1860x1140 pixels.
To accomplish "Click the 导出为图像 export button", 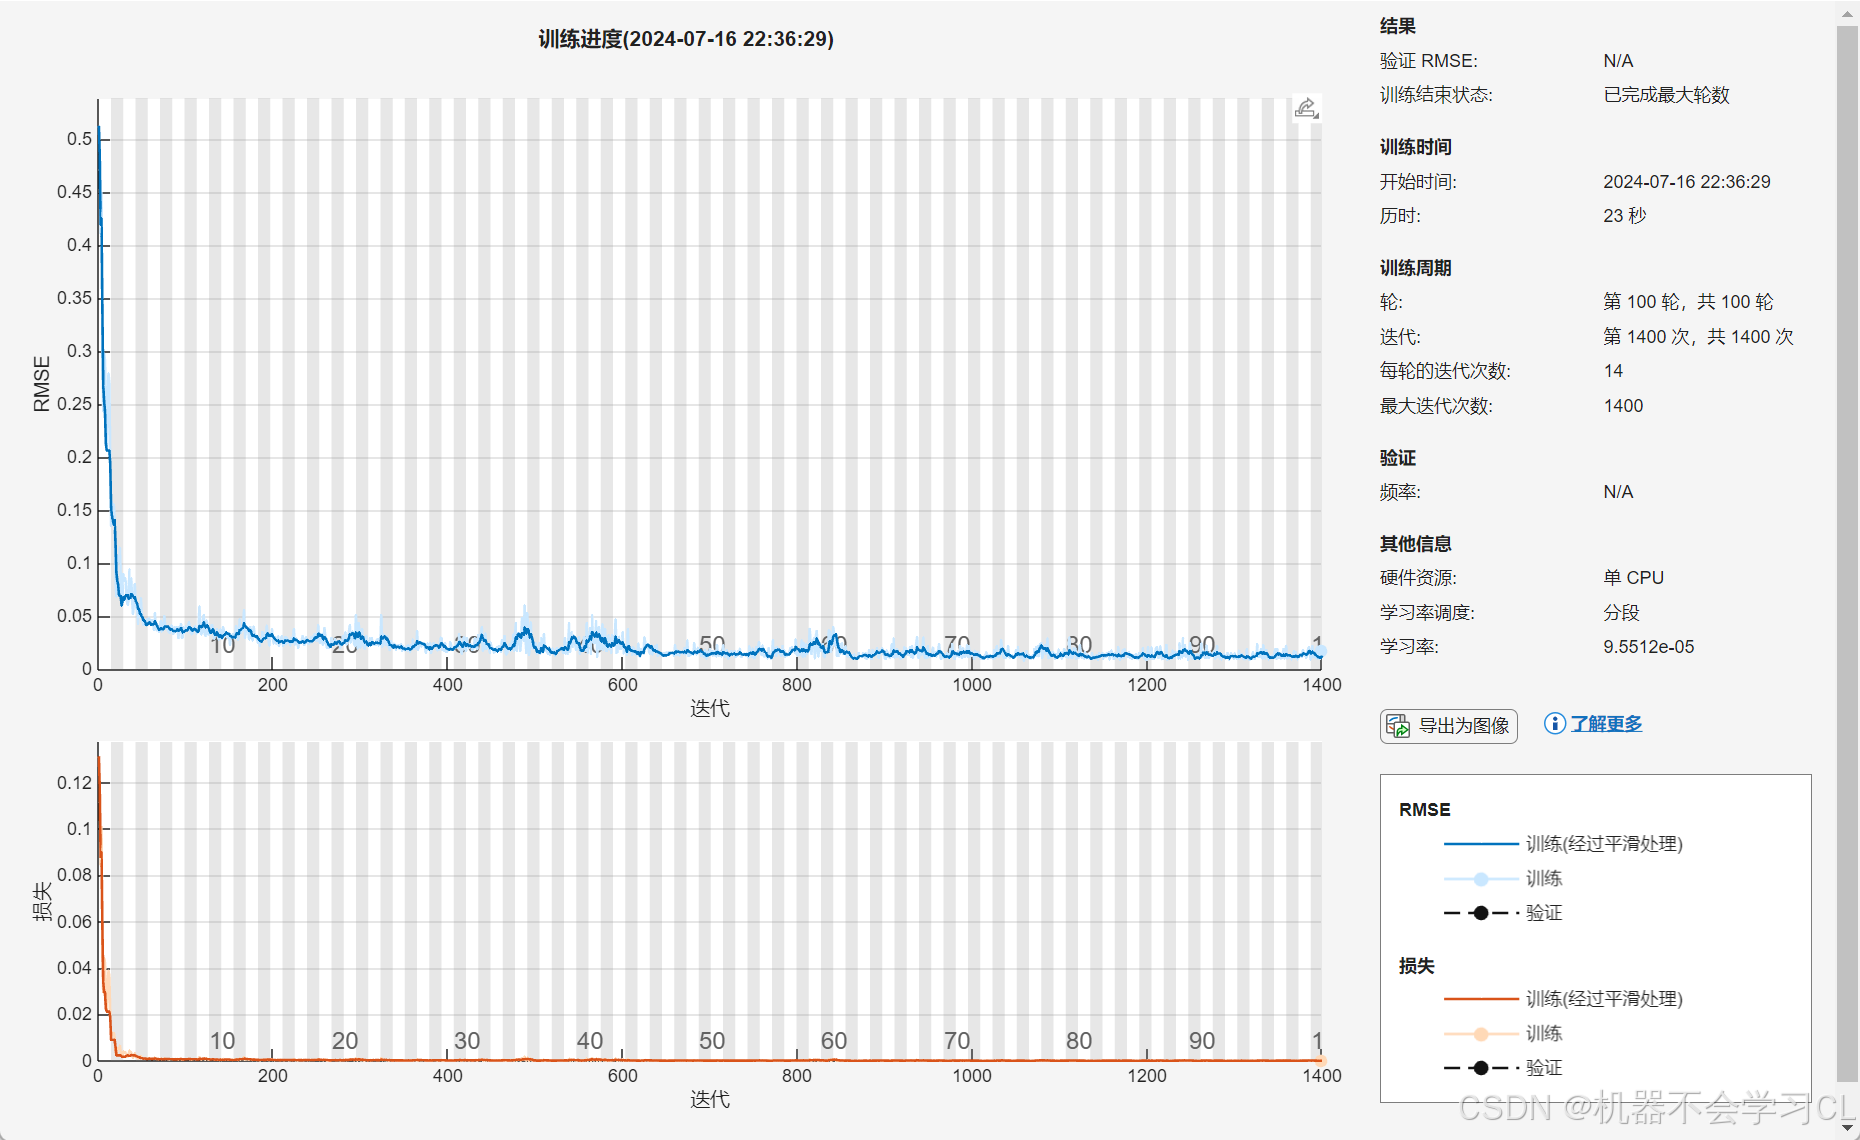I will click(x=1449, y=726).
